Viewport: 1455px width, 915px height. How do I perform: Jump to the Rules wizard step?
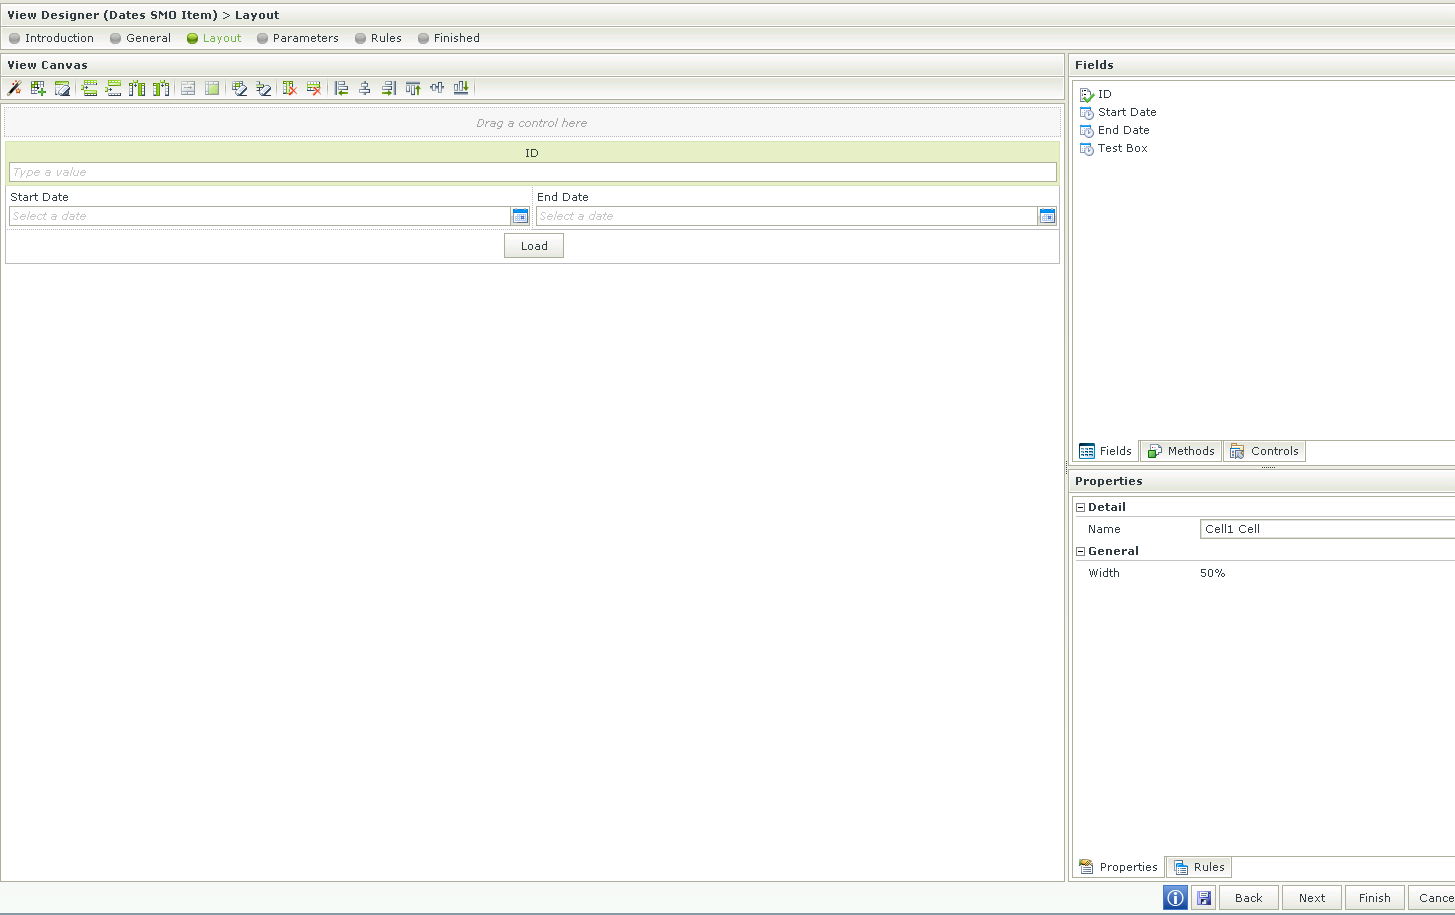click(x=378, y=38)
